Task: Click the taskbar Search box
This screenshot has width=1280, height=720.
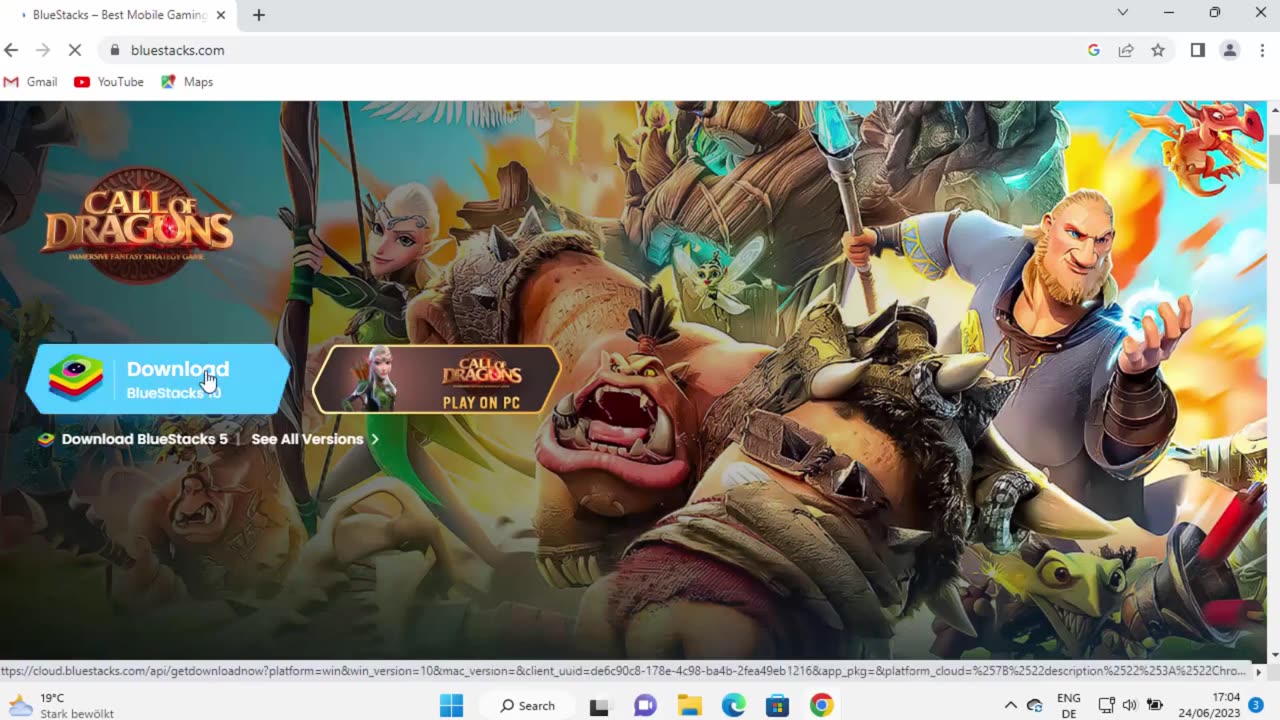Action: point(527,705)
